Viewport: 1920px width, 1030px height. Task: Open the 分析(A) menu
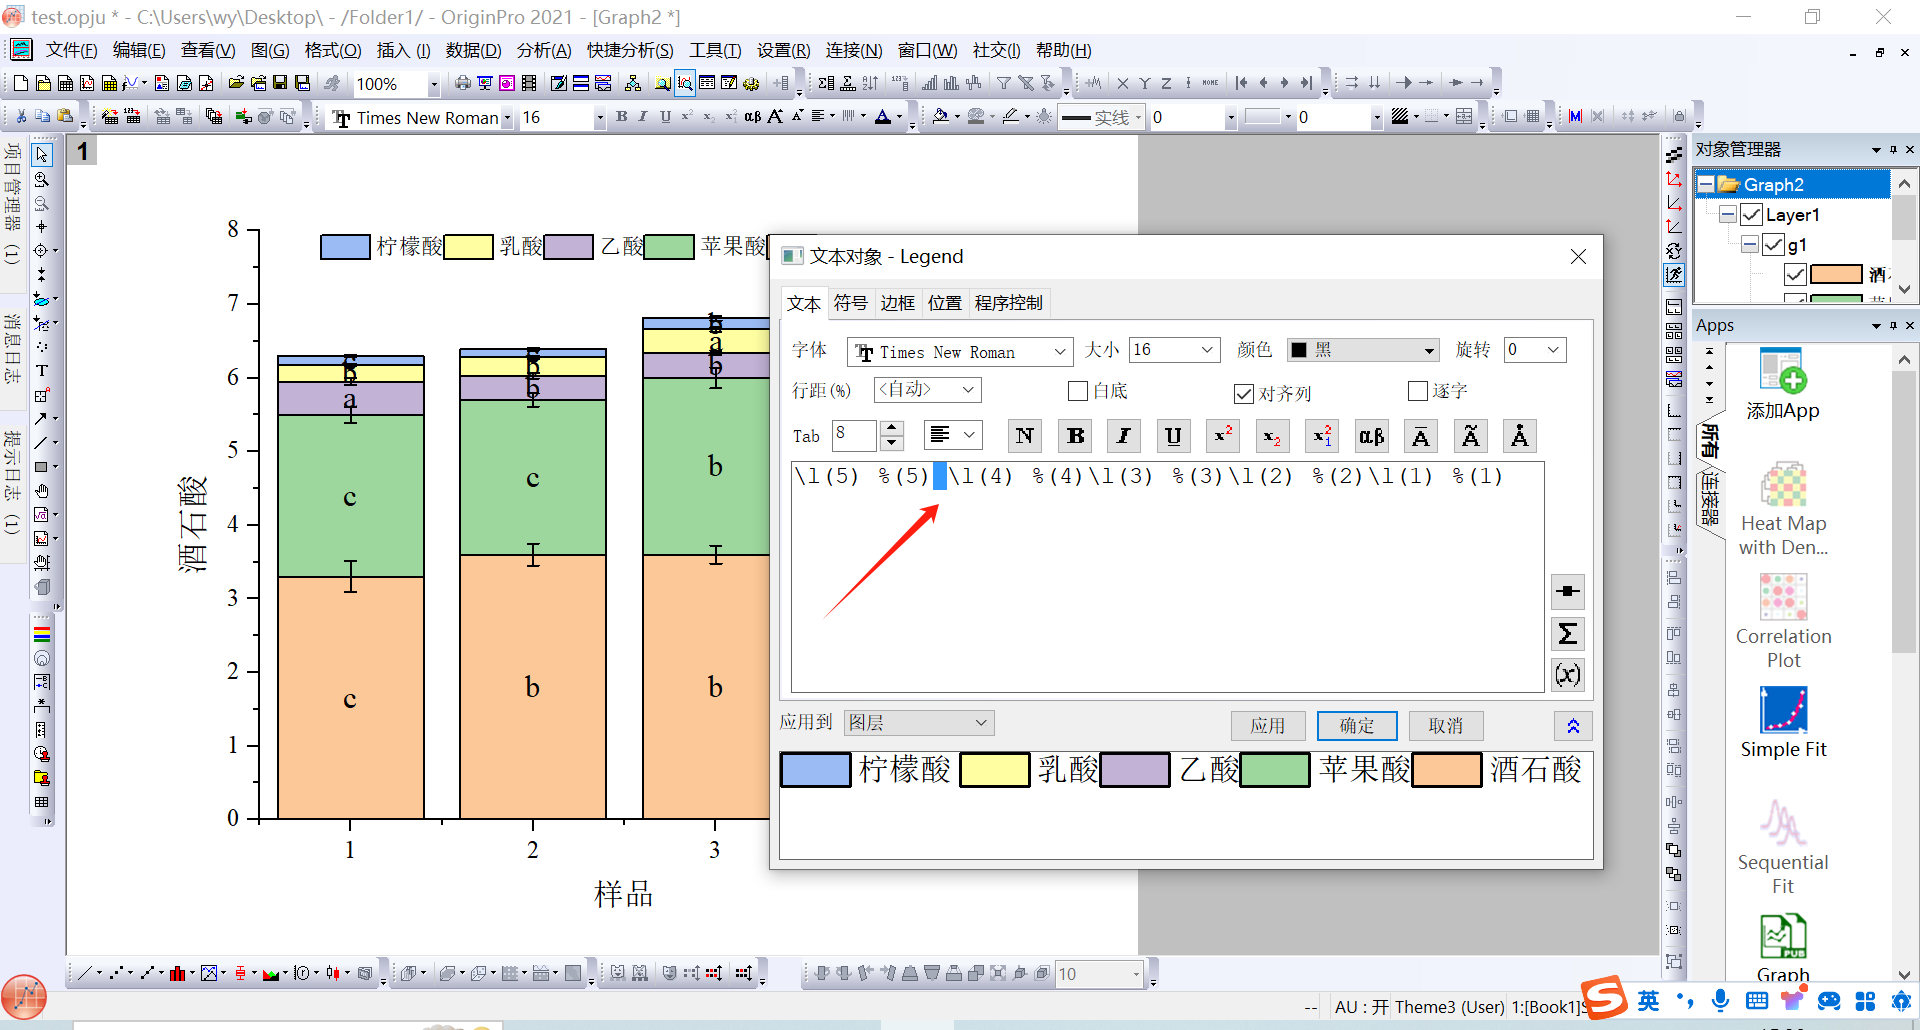(543, 50)
